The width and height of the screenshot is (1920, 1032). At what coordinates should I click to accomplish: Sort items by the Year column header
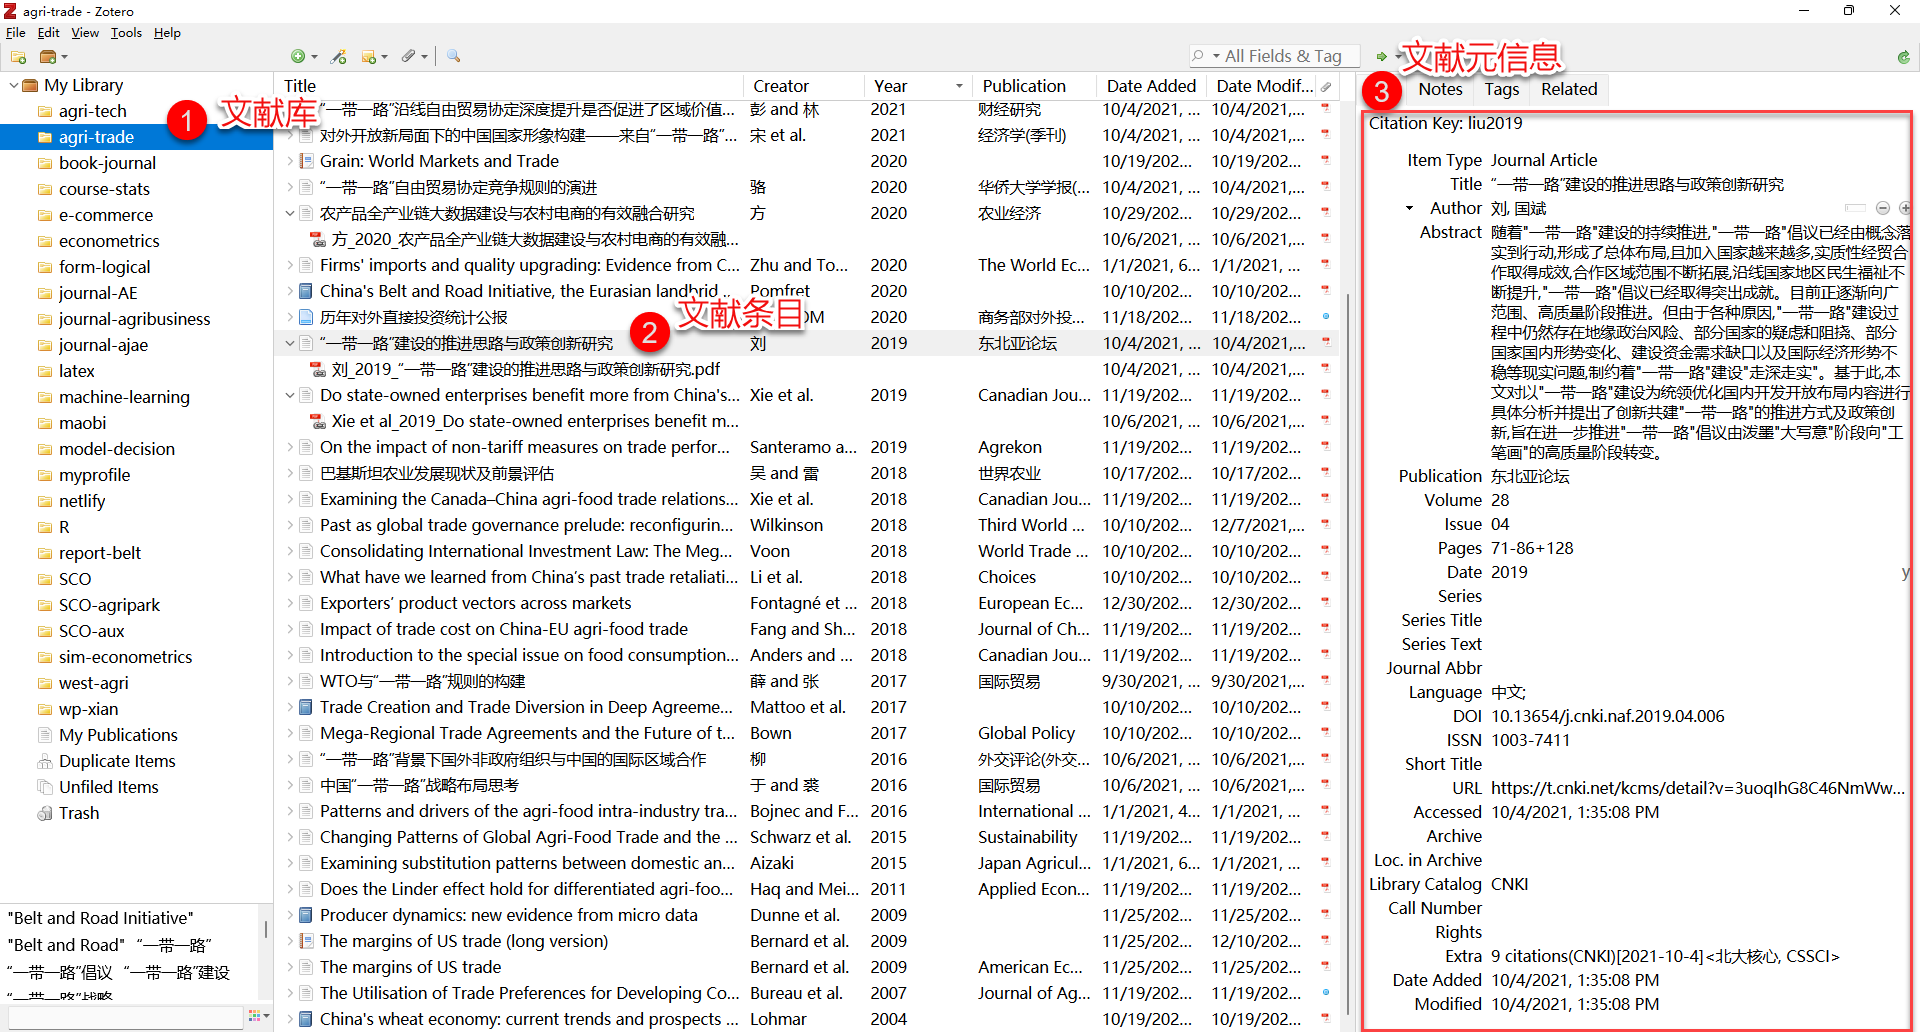[x=890, y=86]
